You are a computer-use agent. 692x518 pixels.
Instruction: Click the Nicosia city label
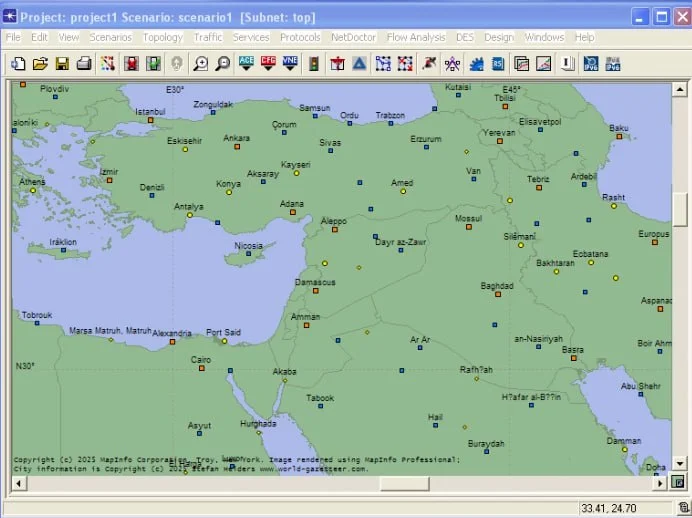[248, 246]
